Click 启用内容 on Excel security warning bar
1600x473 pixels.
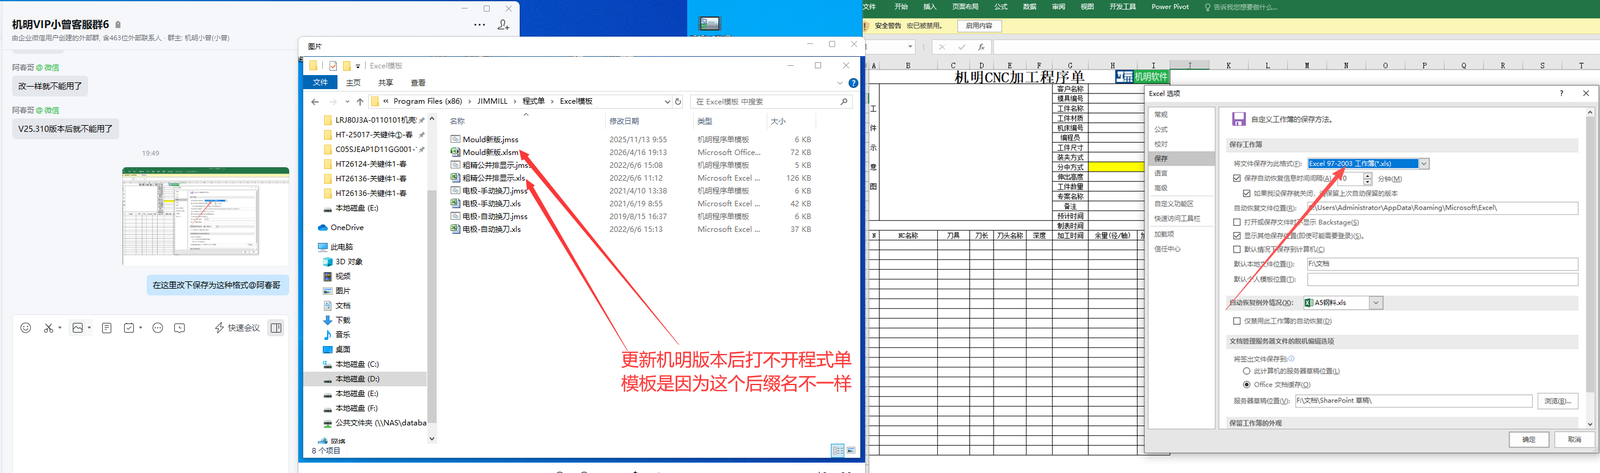[980, 26]
